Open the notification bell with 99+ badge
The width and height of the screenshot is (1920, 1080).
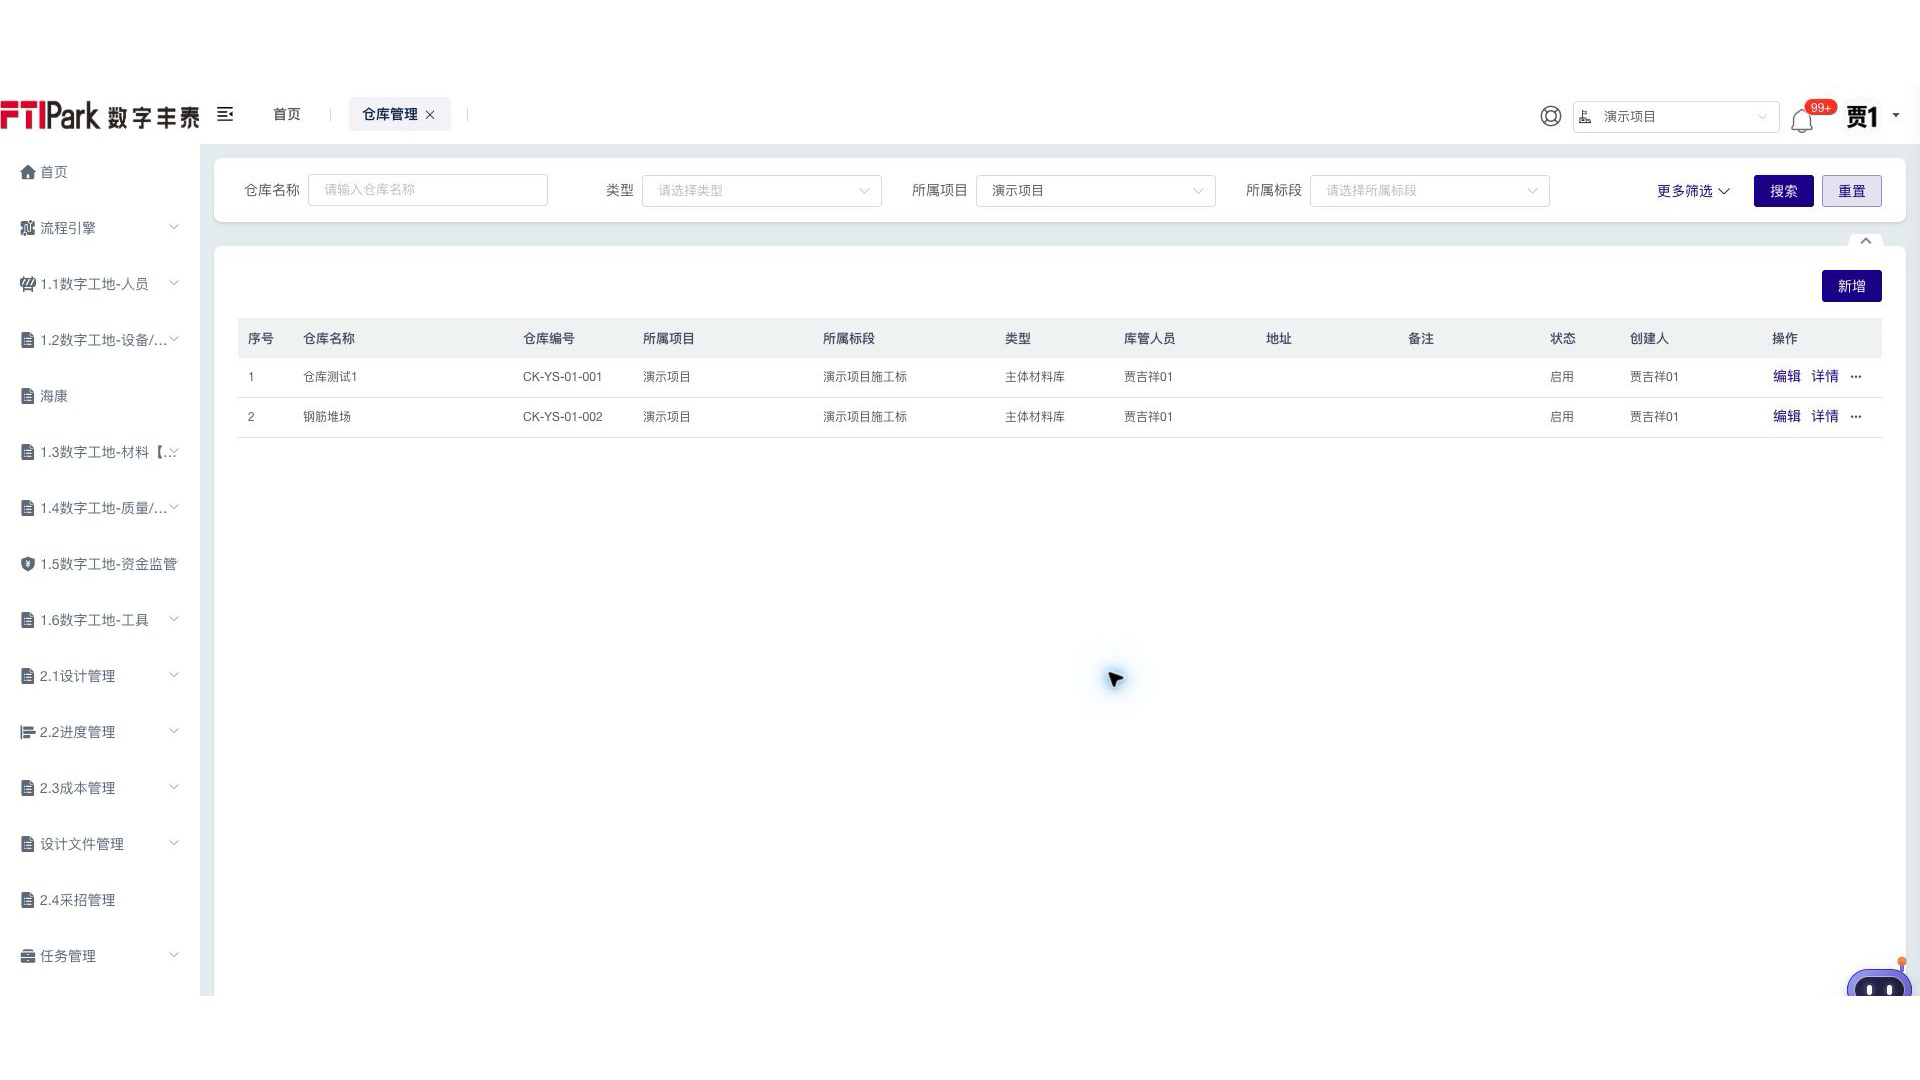[1802, 120]
